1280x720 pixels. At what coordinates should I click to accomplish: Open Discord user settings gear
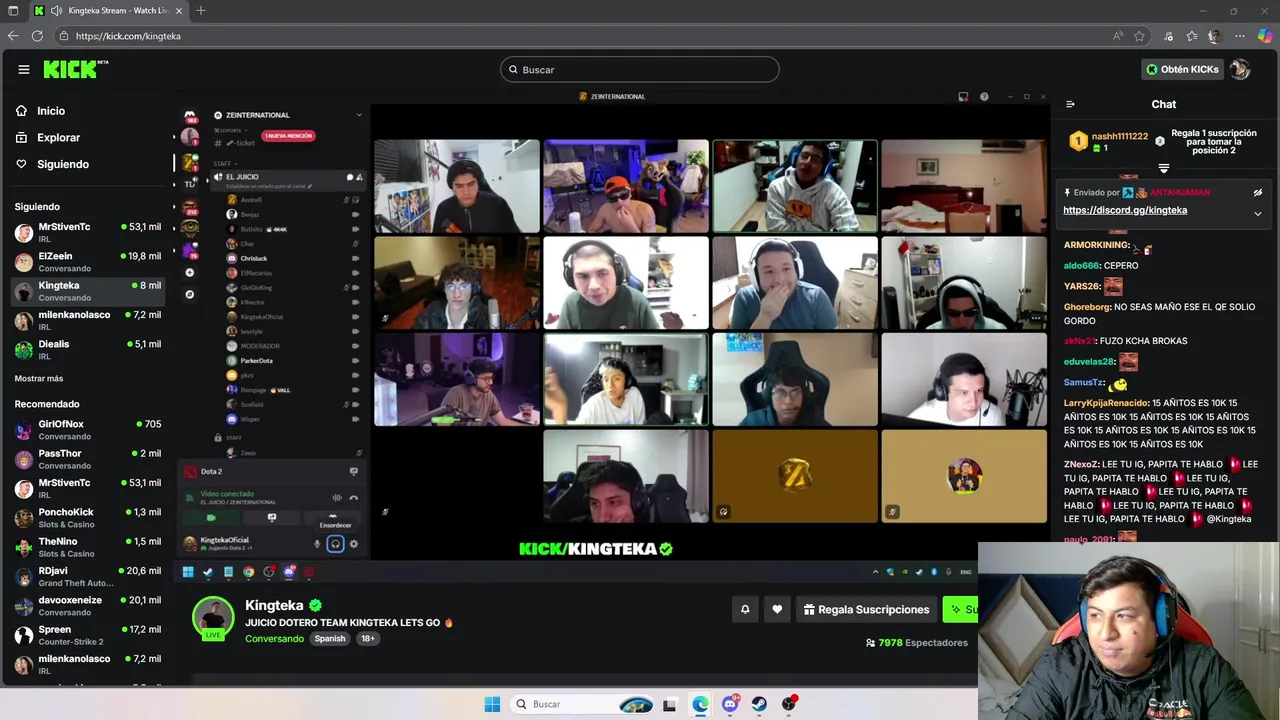(353, 544)
